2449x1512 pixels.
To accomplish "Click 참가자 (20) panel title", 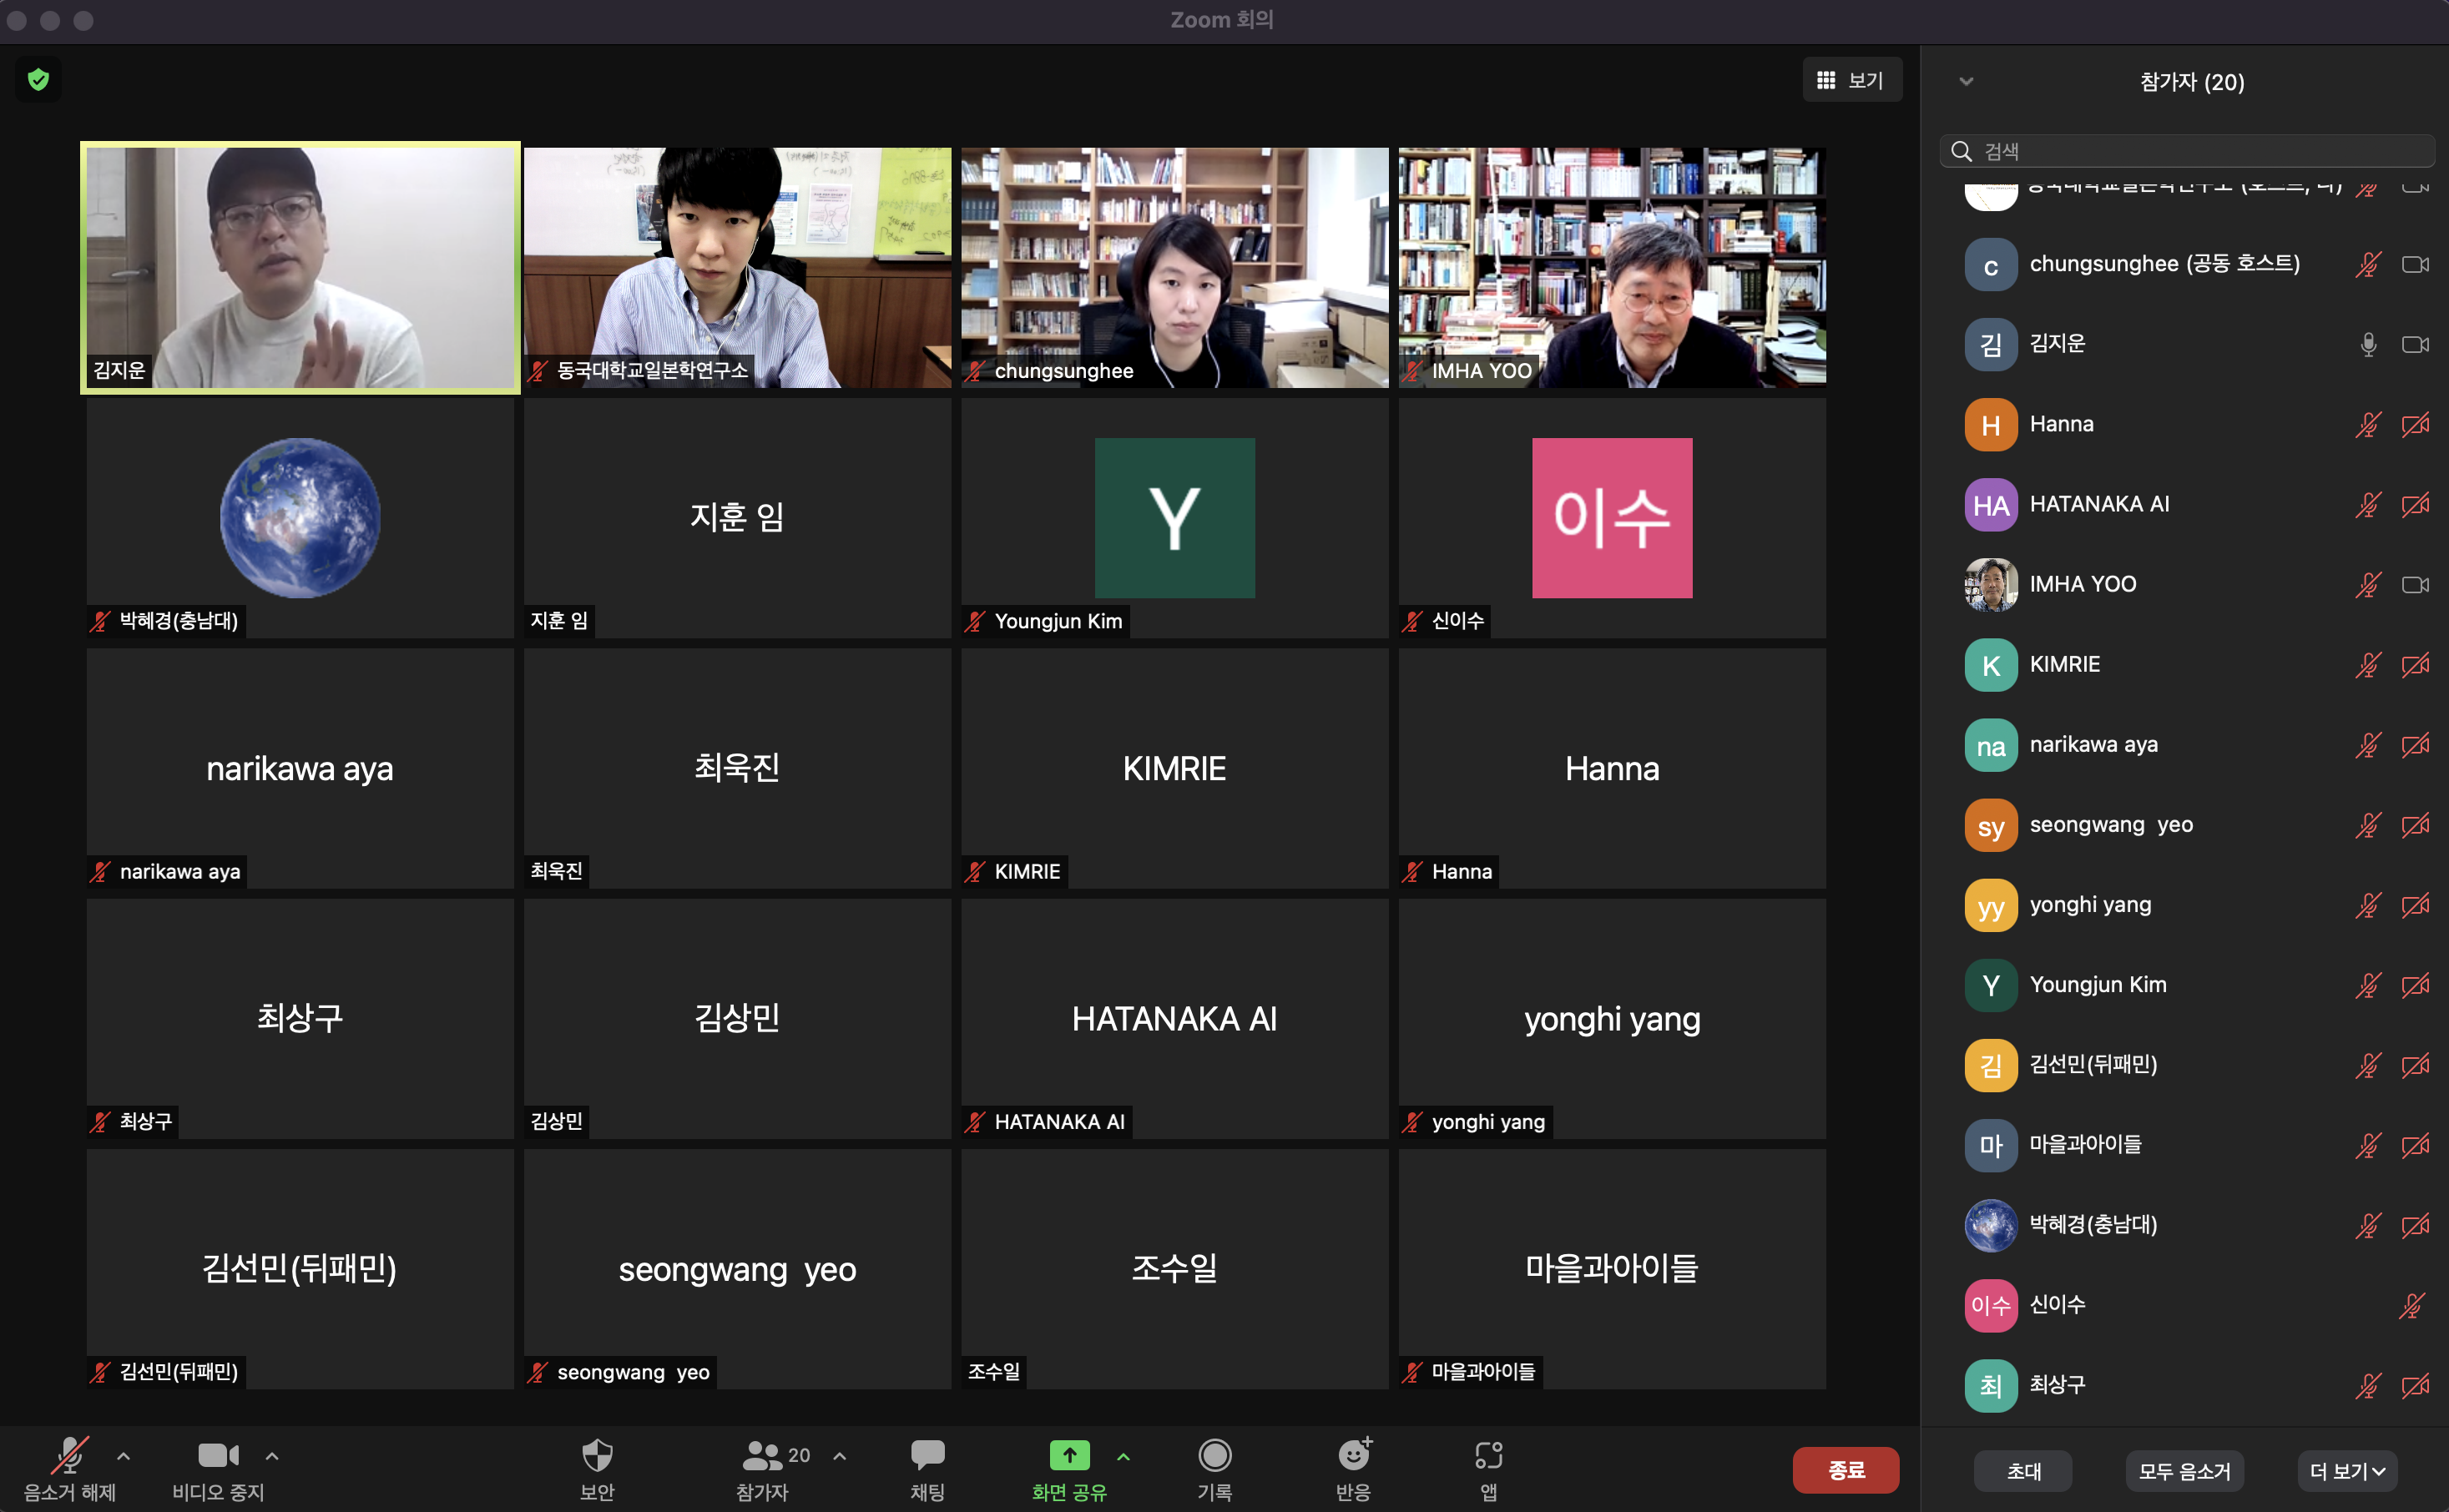I will pyautogui.click(x=2192, y=82).
